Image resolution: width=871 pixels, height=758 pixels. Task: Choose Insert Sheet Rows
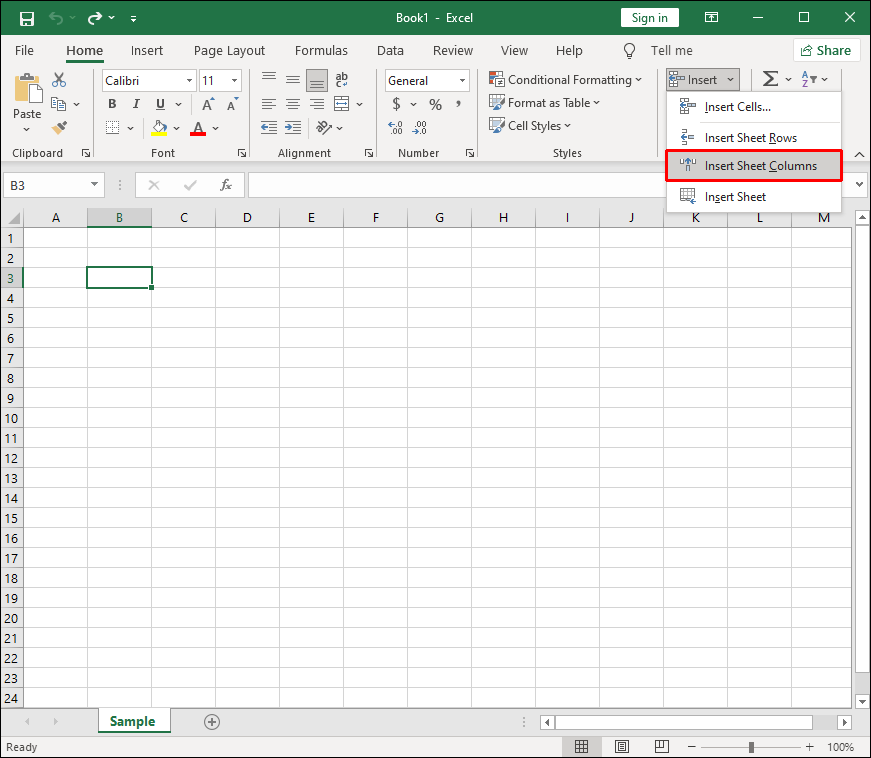754,137
